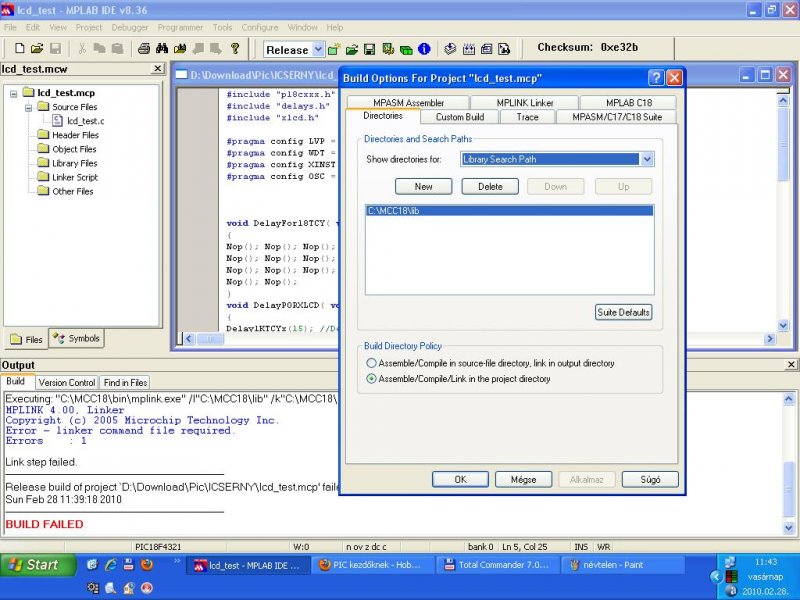
Task: Click the editor horizontal scroll left arrow
Action: point(189,339)
